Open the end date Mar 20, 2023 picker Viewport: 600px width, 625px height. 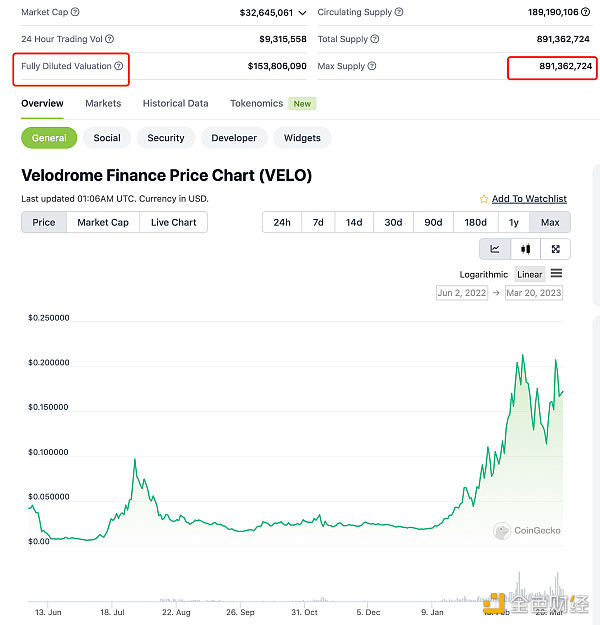pos(533,293)
